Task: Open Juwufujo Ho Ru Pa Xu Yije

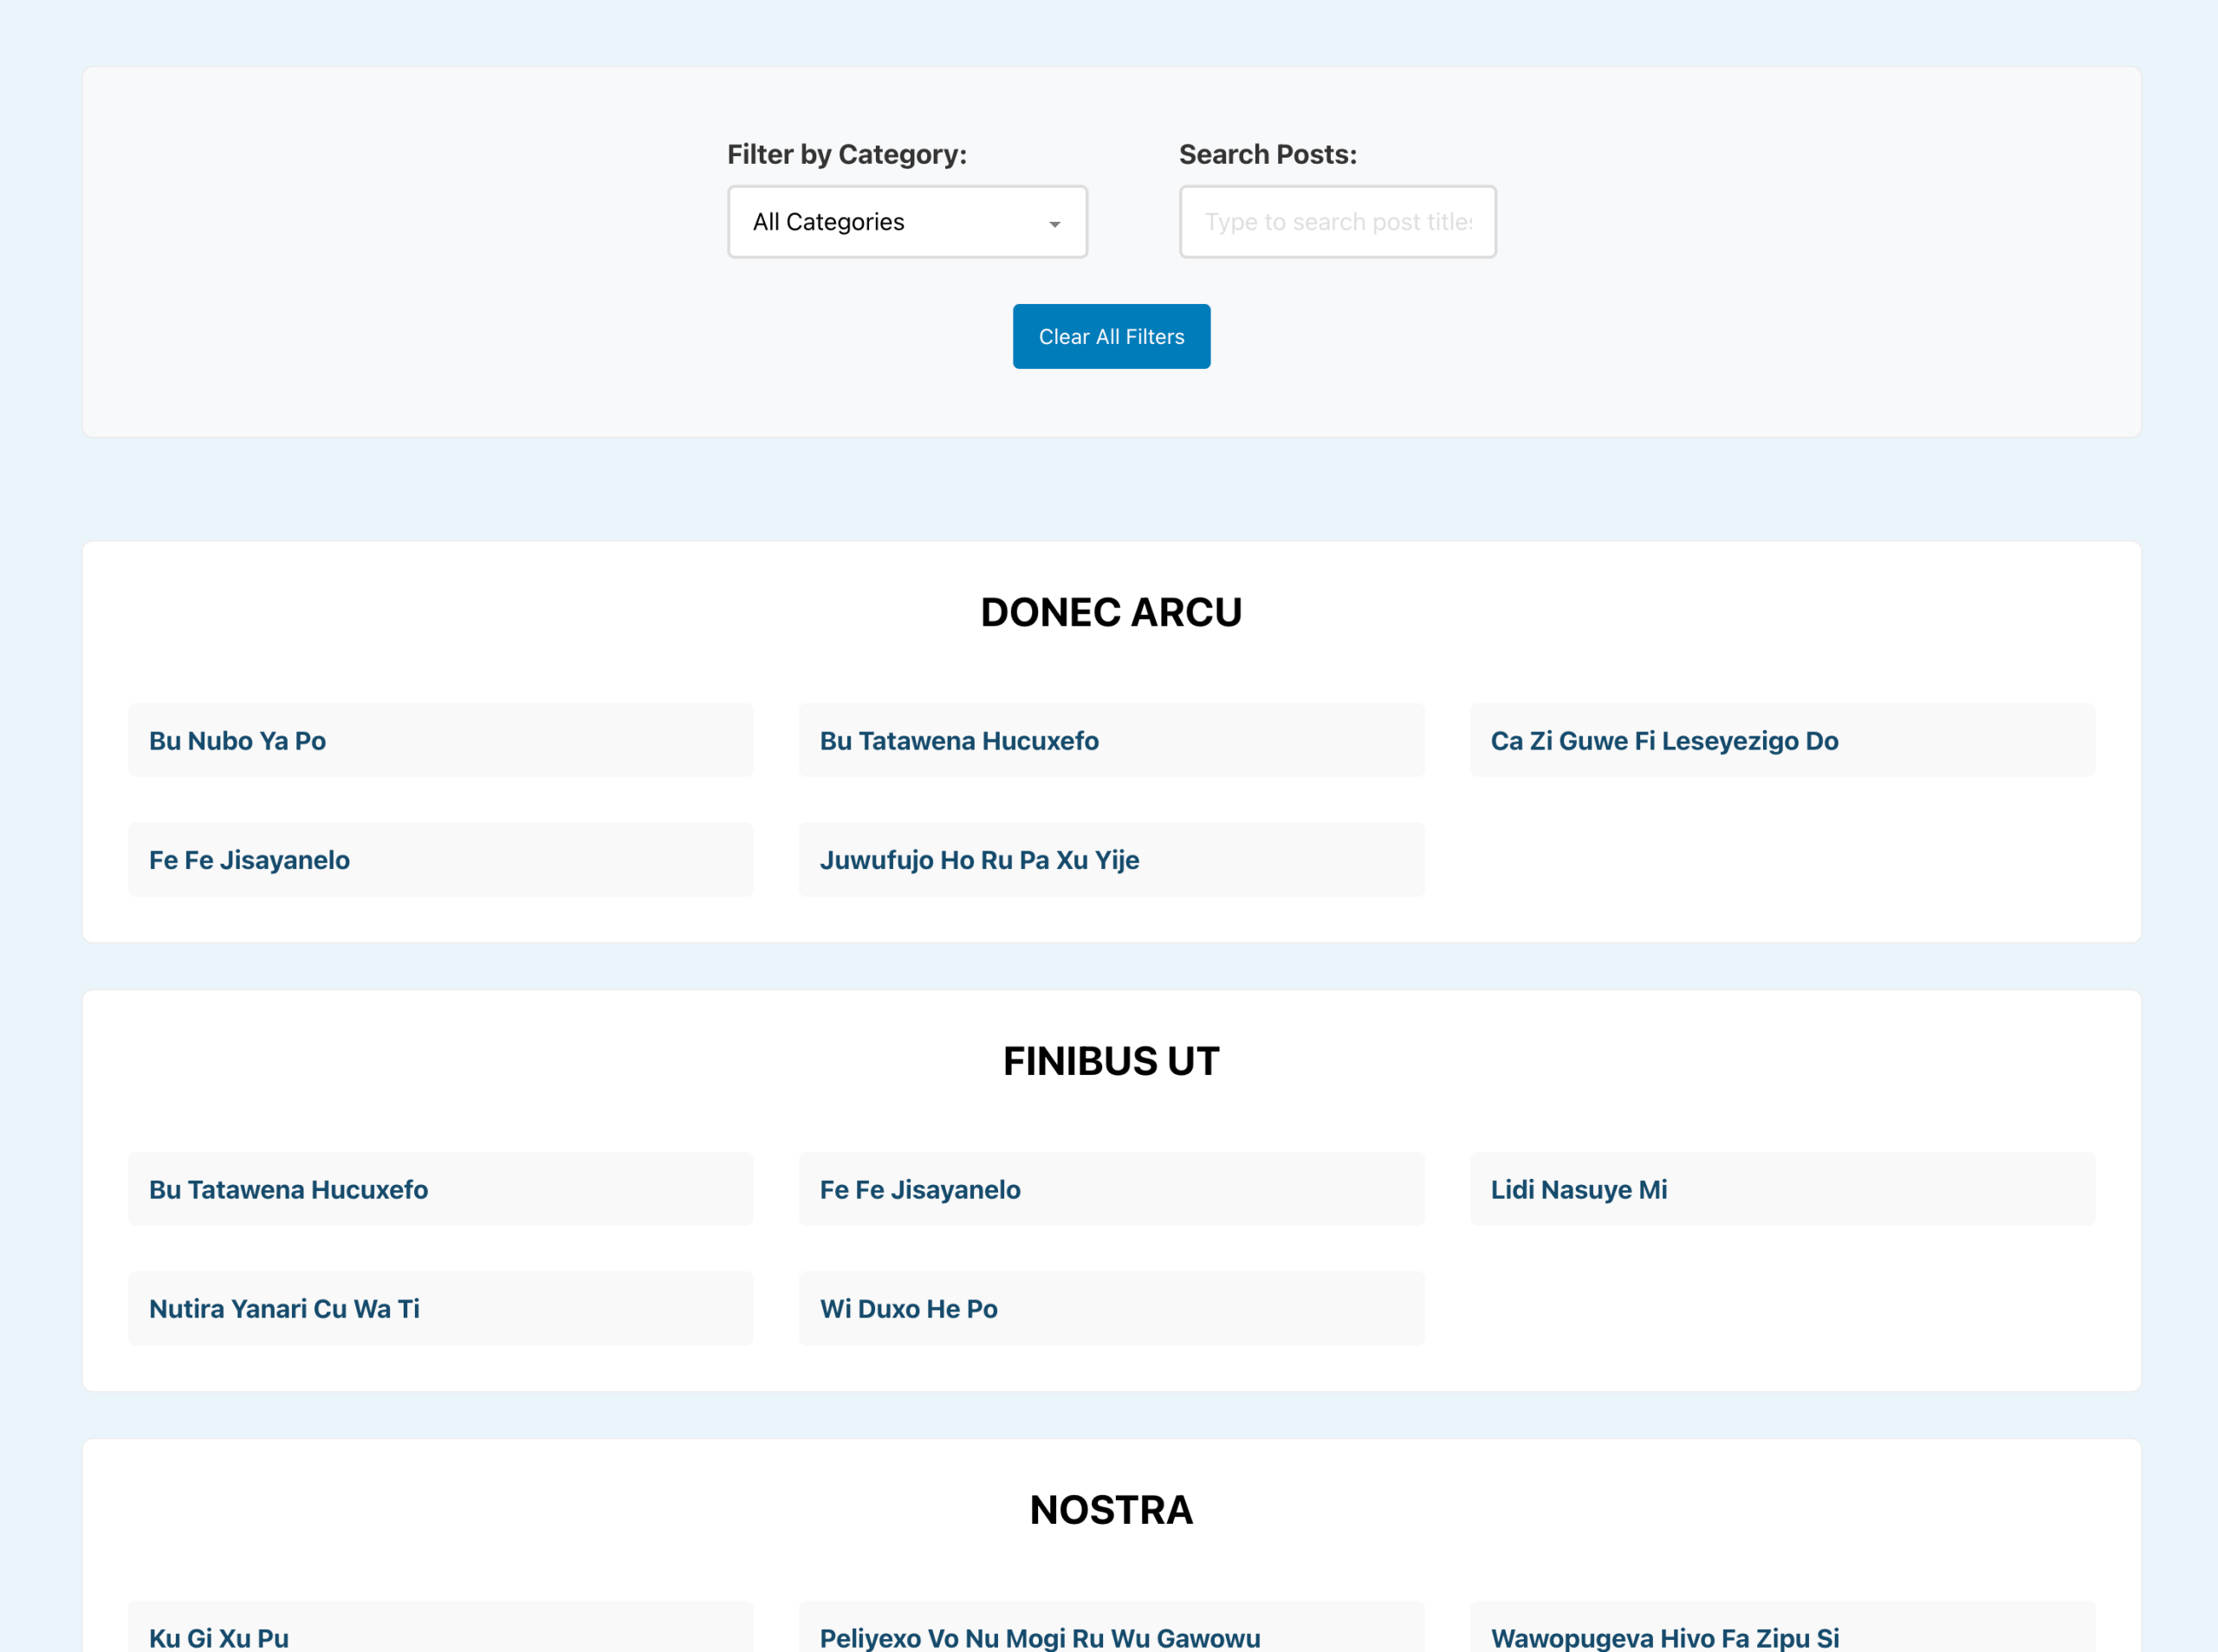Action: pos(978,860)
